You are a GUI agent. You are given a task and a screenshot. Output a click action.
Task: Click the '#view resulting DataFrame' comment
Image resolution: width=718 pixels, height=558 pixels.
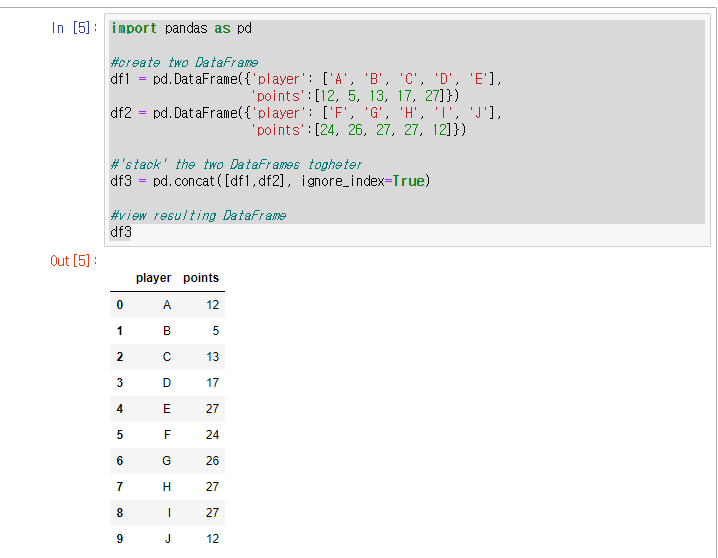point(198,215)
